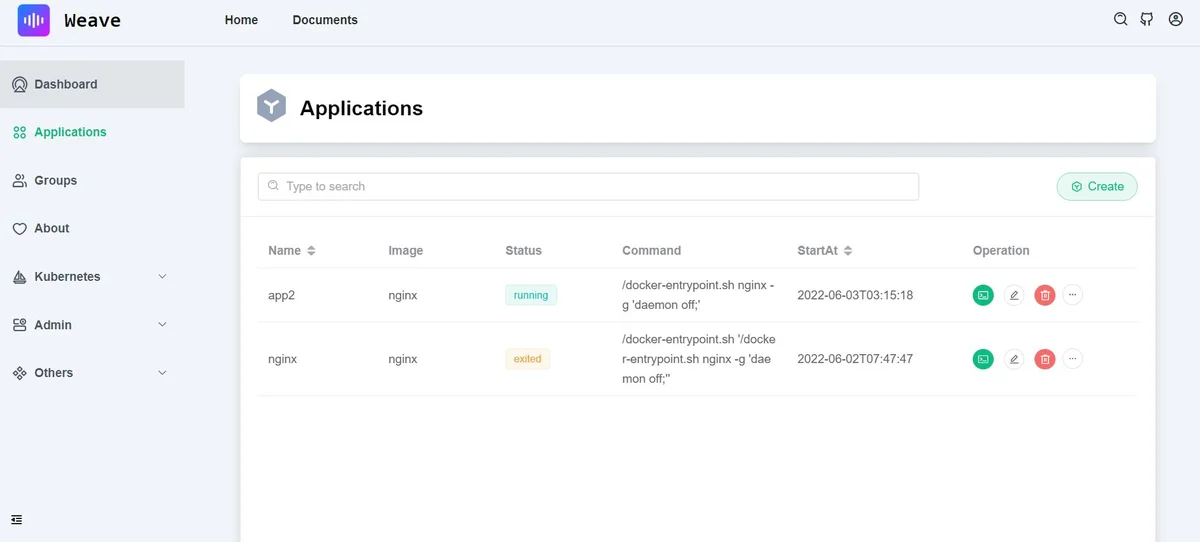Image resolution: width=1200 pixels, height=542 pixels.
Task: Collapse the sidebar menu toggle
Action: (x=17, y=520)
